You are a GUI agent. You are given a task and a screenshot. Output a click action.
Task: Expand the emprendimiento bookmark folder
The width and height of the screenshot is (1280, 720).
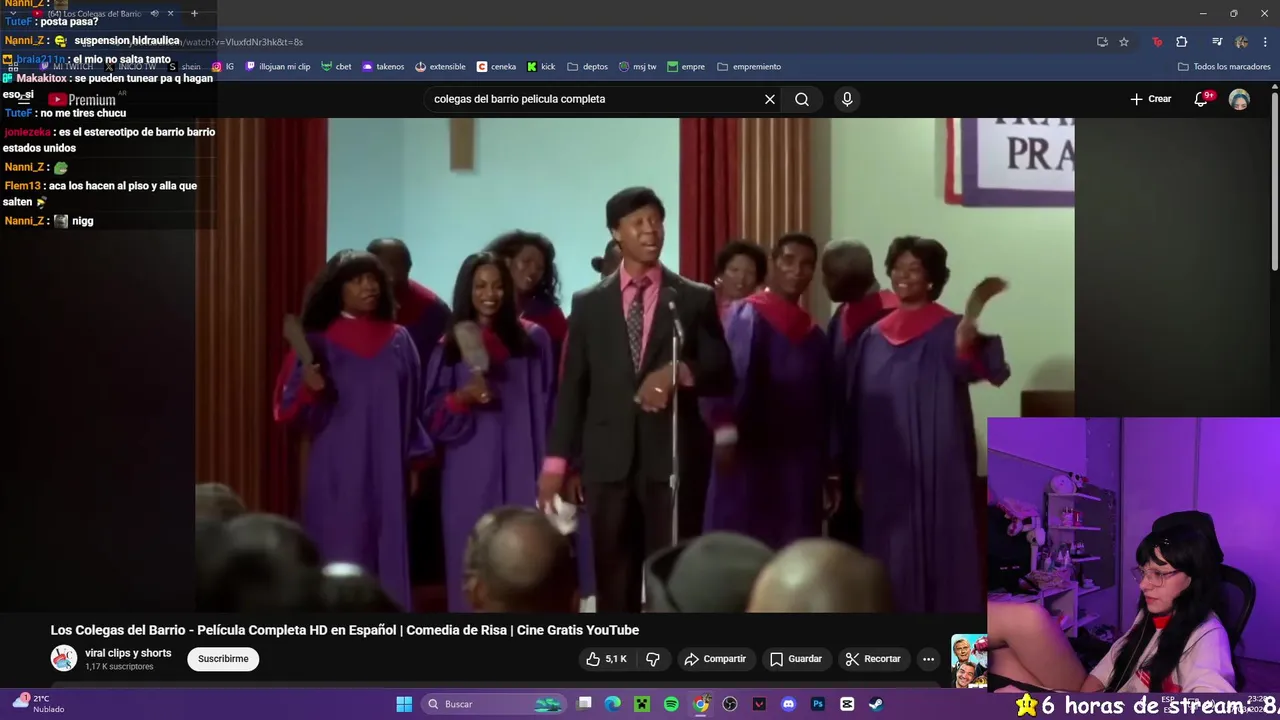[748, 67]
